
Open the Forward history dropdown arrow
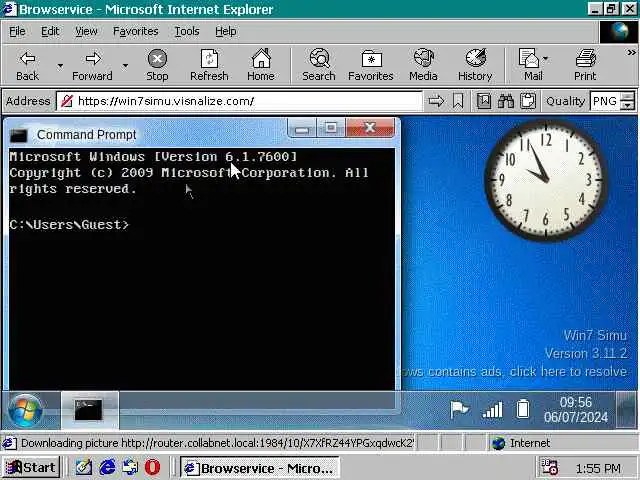point(125,65)
